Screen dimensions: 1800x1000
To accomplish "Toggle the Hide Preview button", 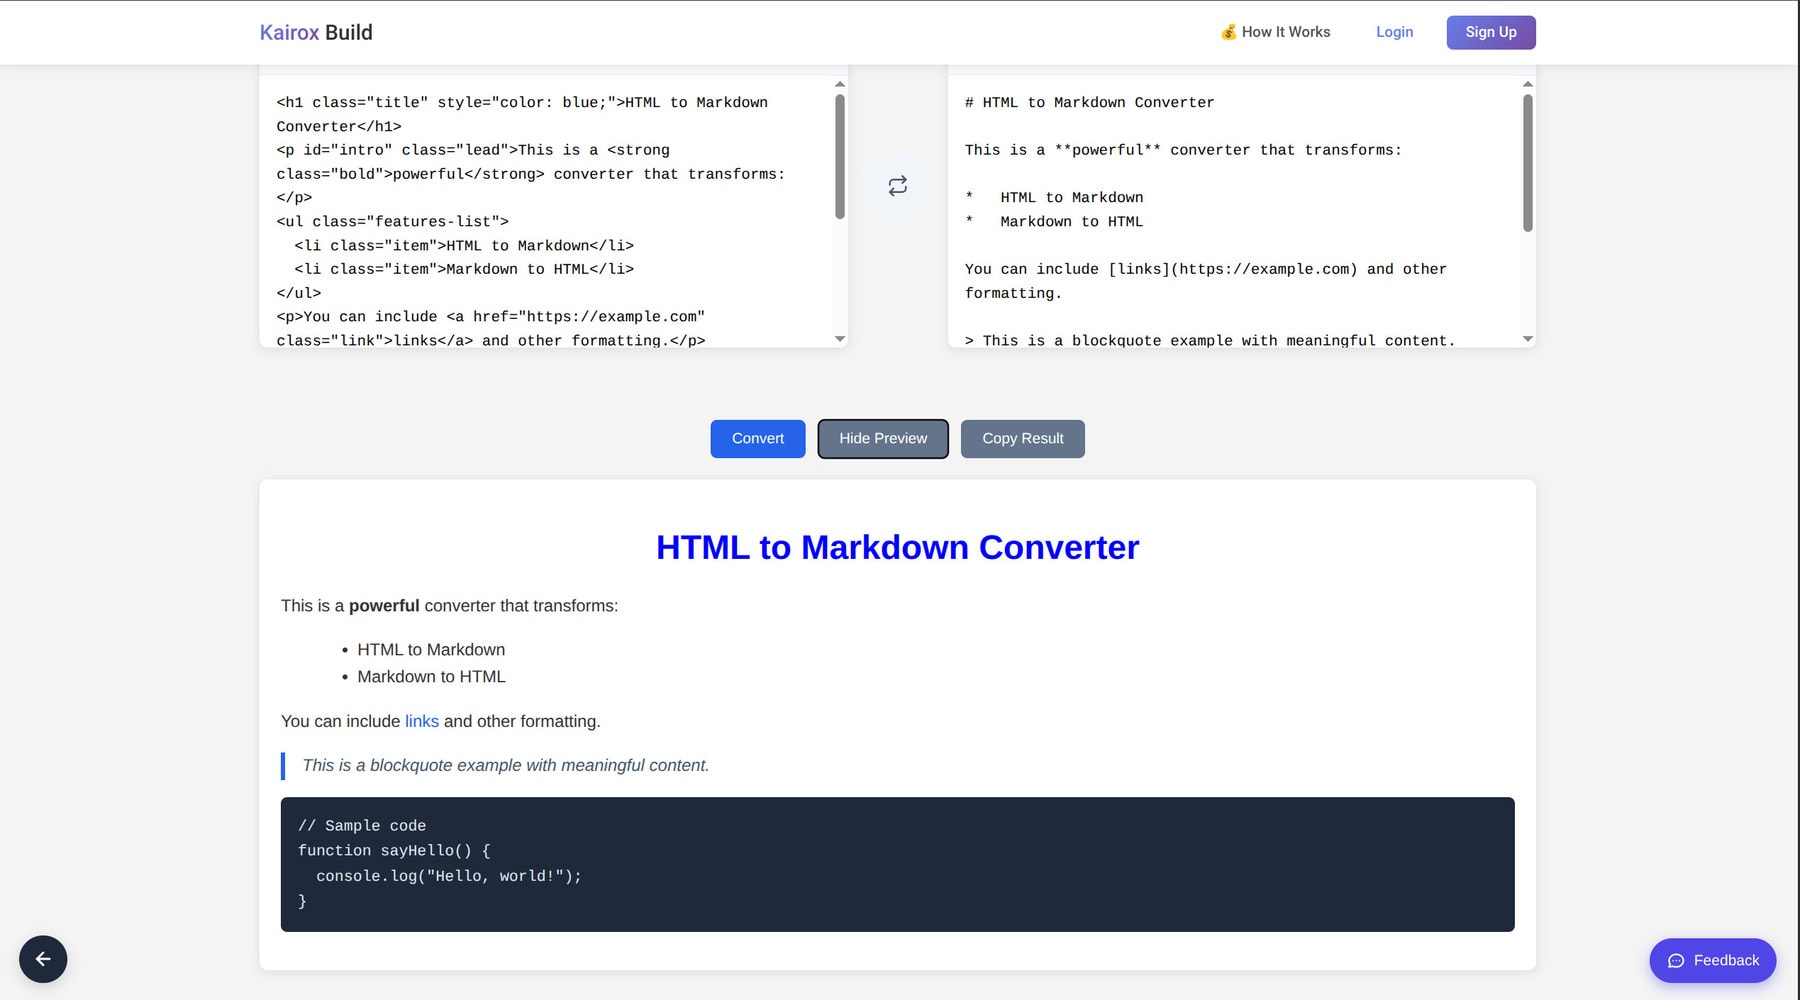I will coord(882,439).
